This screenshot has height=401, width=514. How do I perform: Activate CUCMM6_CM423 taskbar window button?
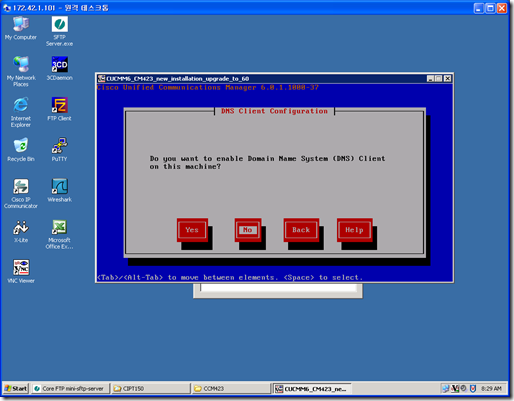click(x=312, y=389)
